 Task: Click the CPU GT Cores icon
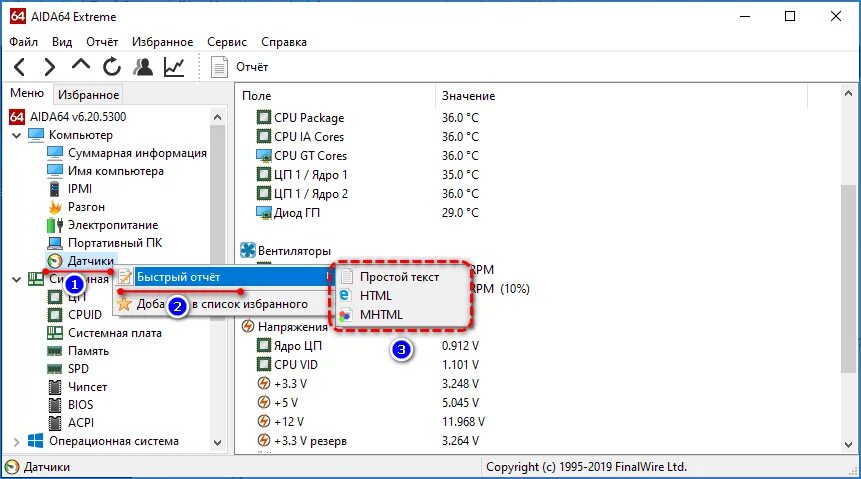[x=264, y=155]
